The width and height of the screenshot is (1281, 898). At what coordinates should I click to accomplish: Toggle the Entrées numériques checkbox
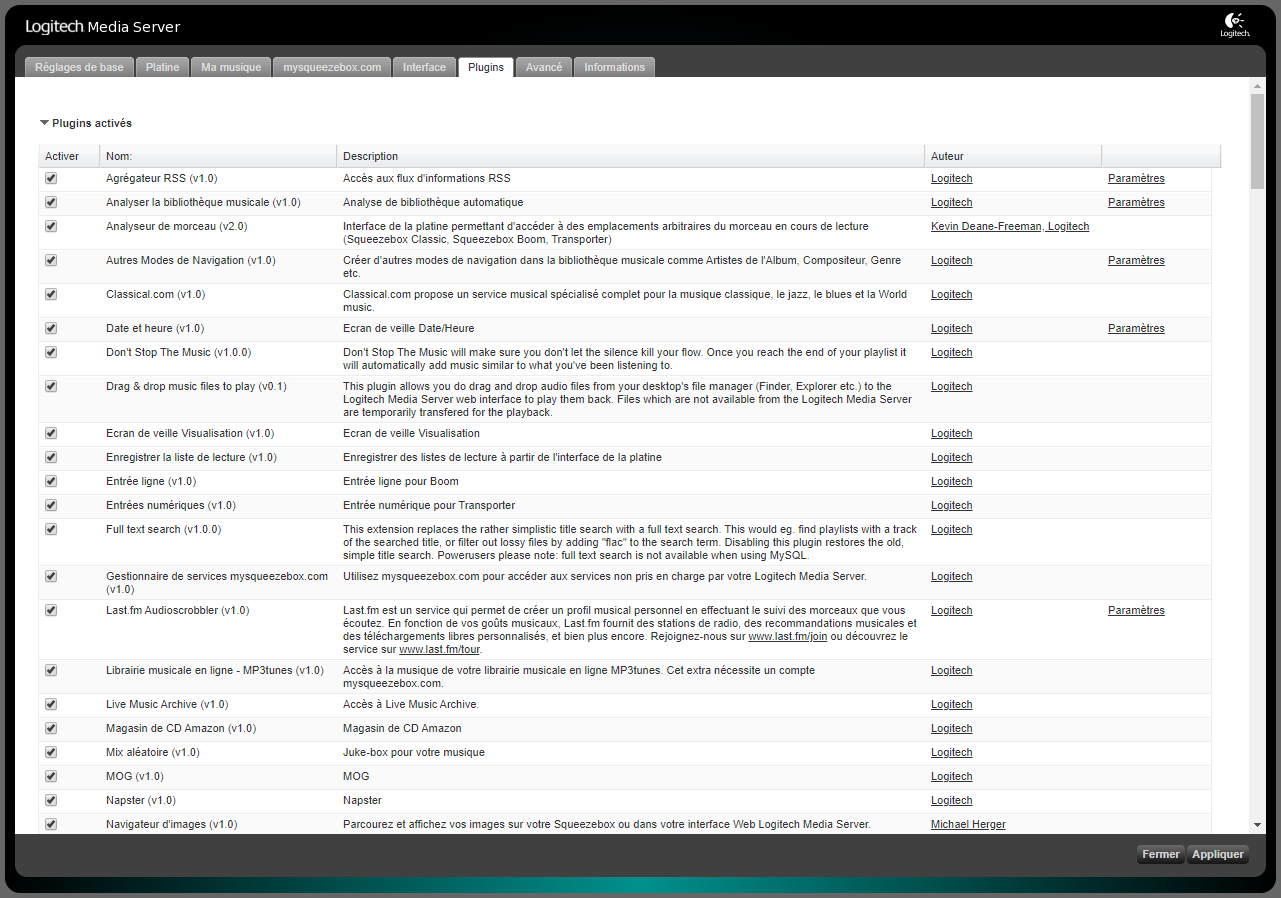coord(51,505)
